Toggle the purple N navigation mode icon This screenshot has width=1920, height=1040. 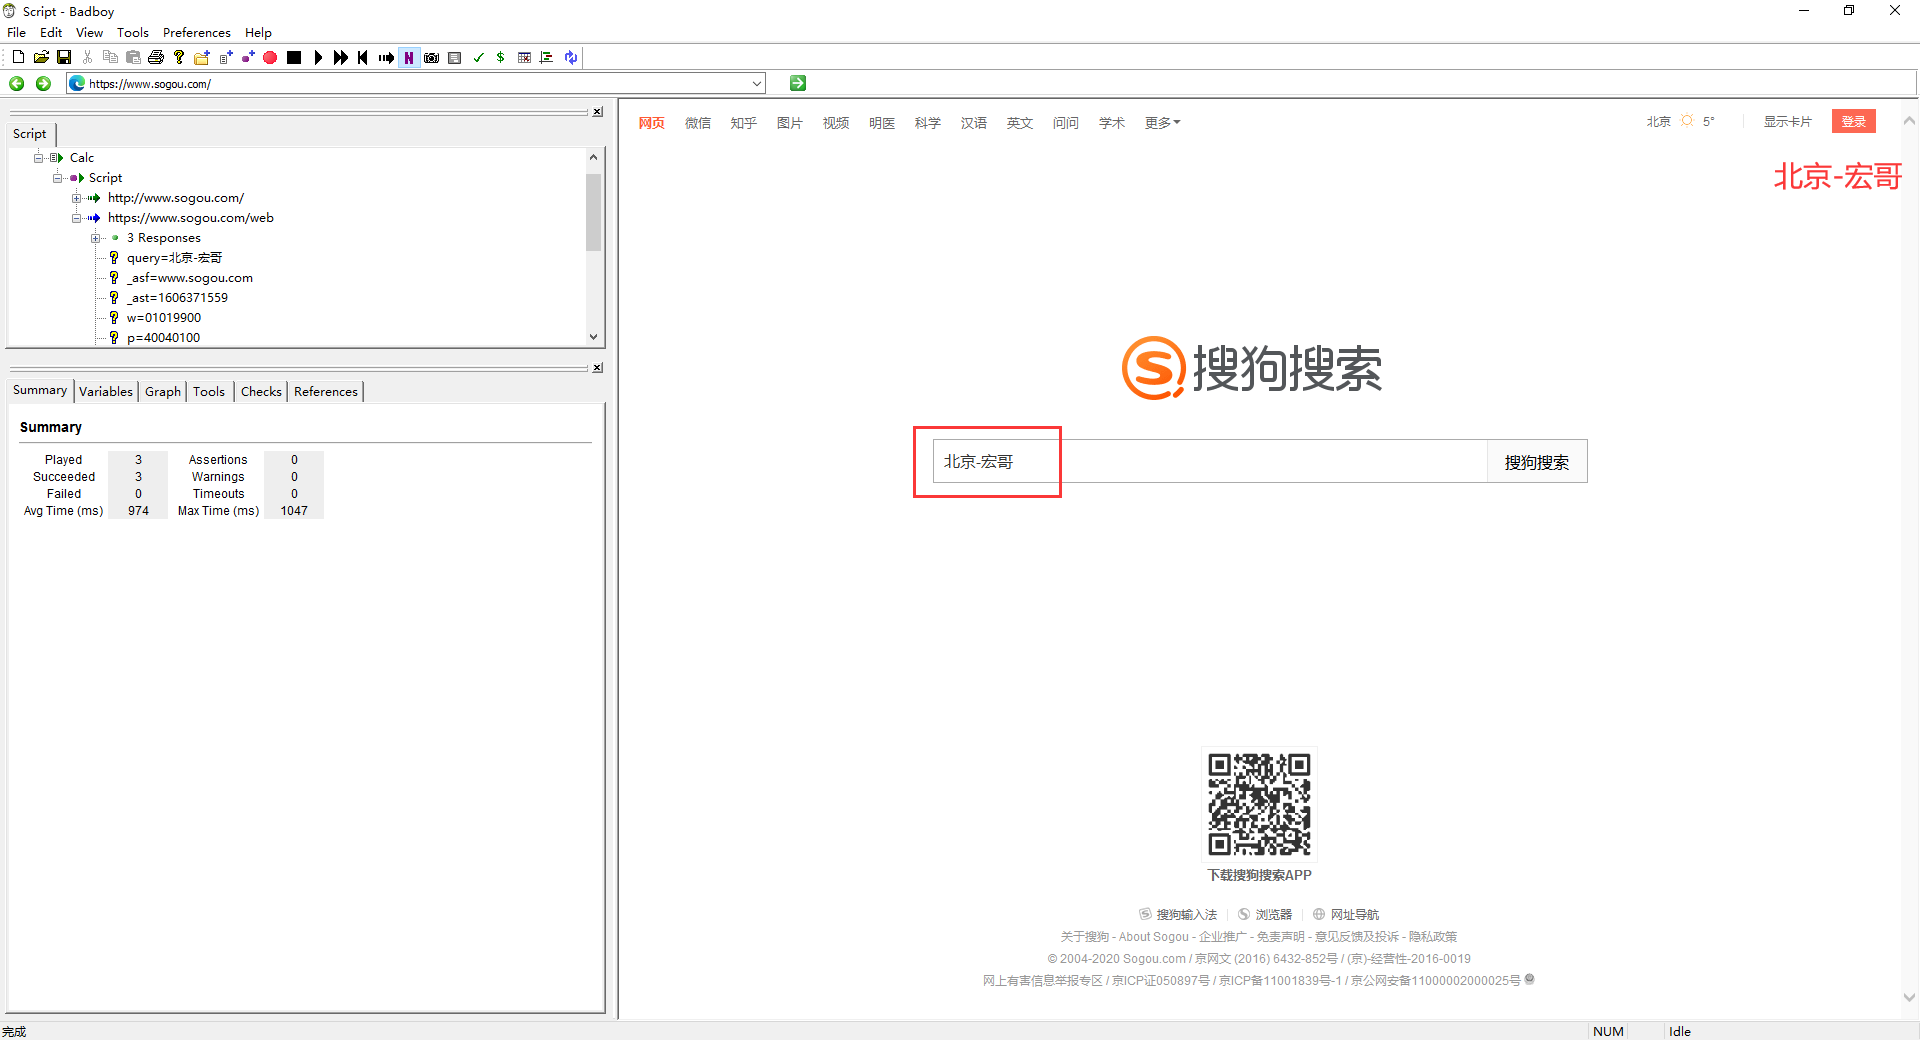coord(409,57)
